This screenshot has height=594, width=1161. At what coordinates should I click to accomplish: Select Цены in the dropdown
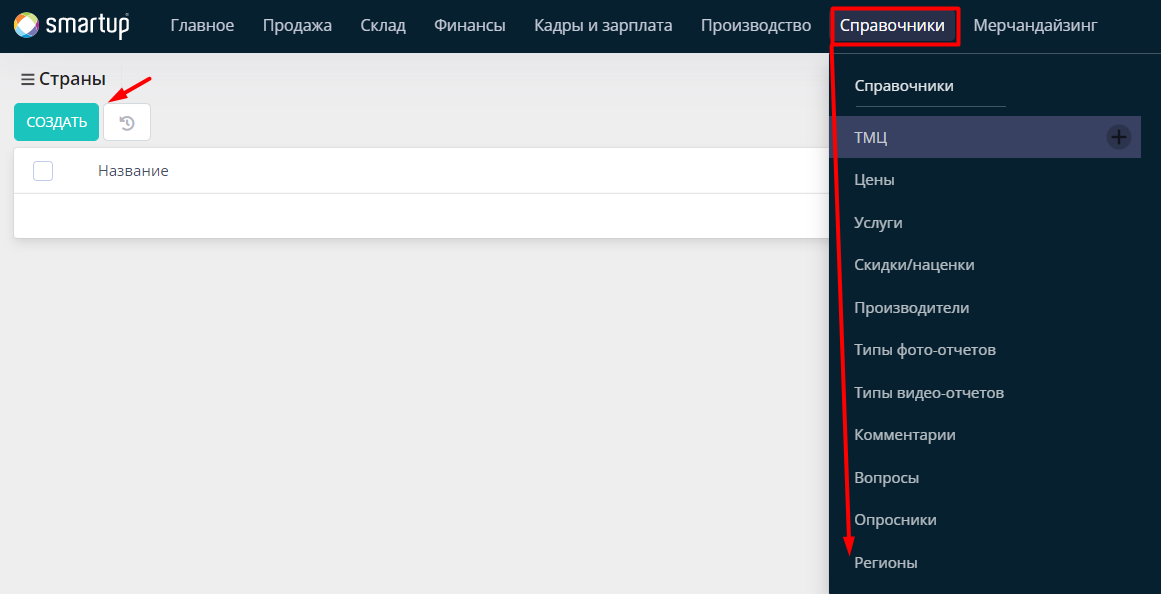pyautogui.click(x=874, y=180)
